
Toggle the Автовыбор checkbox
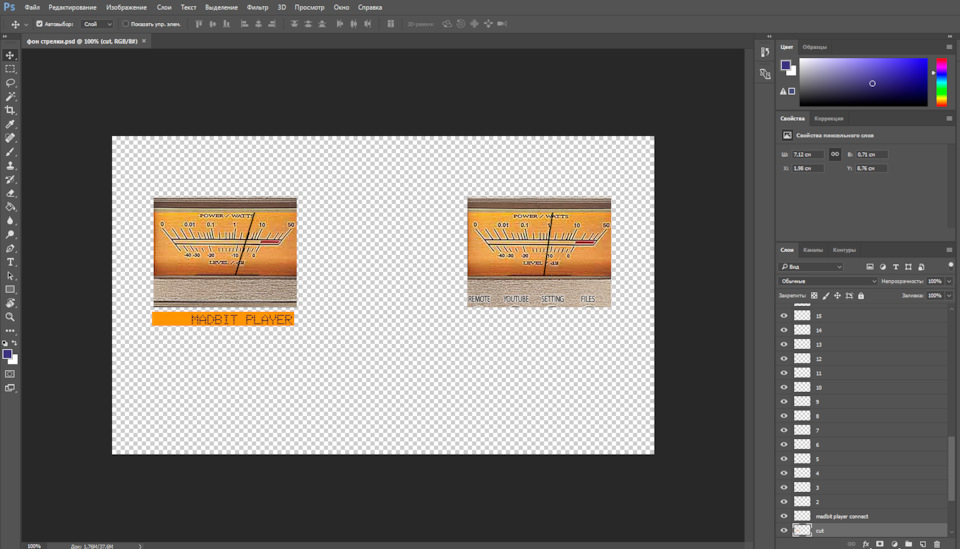39,24
